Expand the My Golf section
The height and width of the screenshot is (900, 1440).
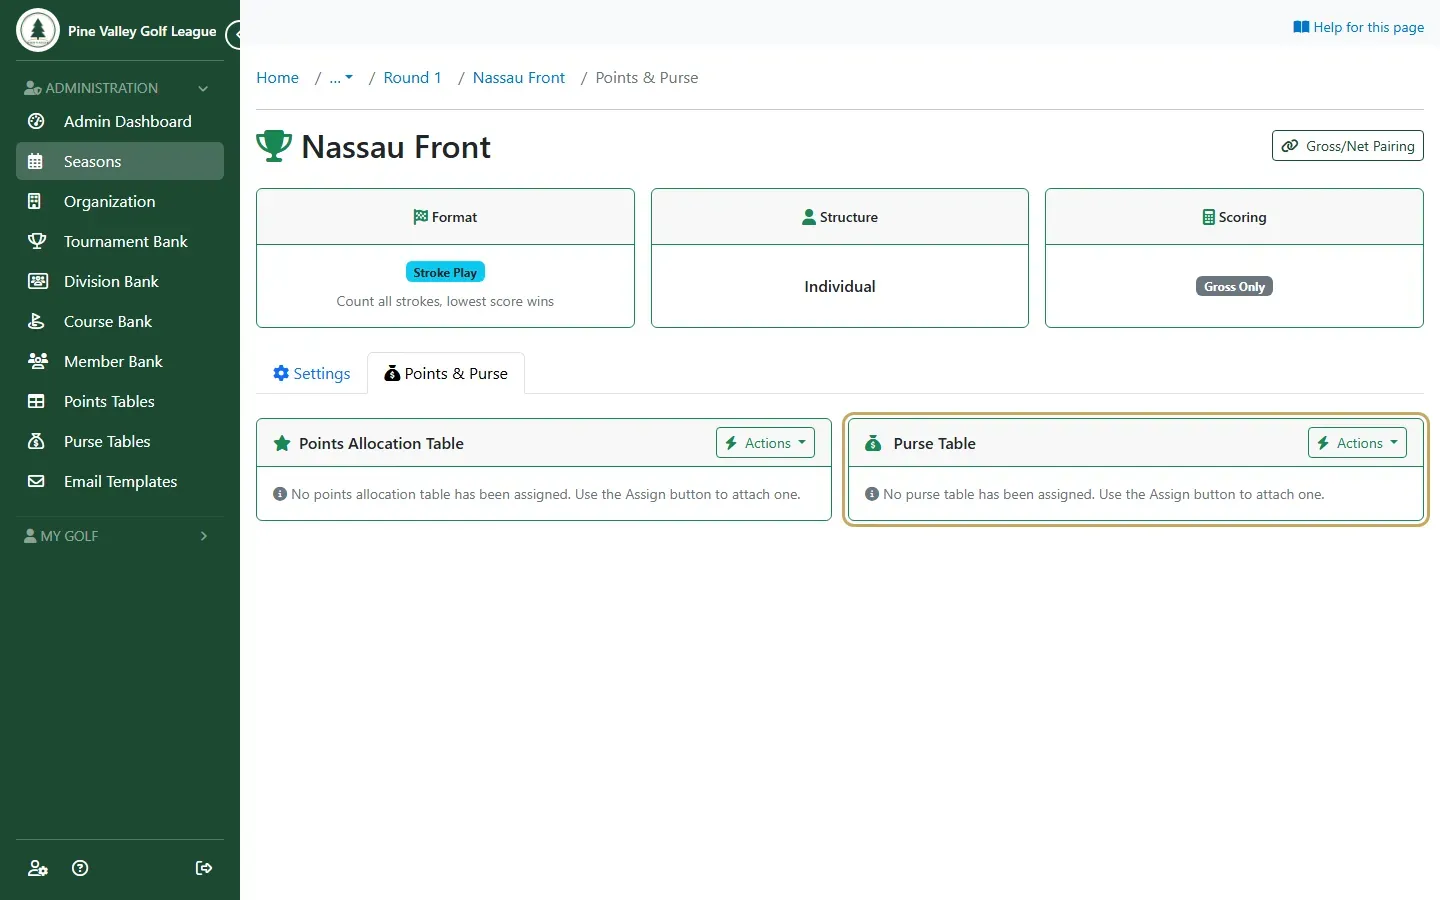(120, 536)
